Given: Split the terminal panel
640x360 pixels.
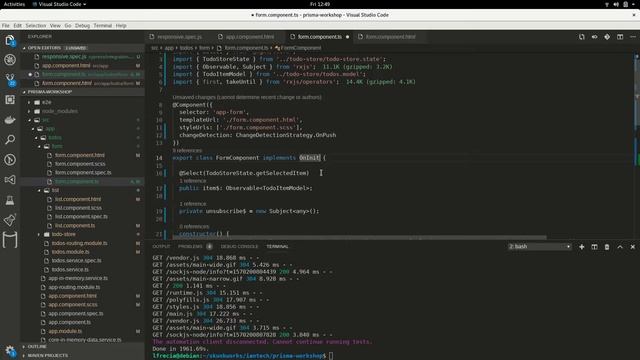Looking at the screenshot, I should click(x=594, y=247).
